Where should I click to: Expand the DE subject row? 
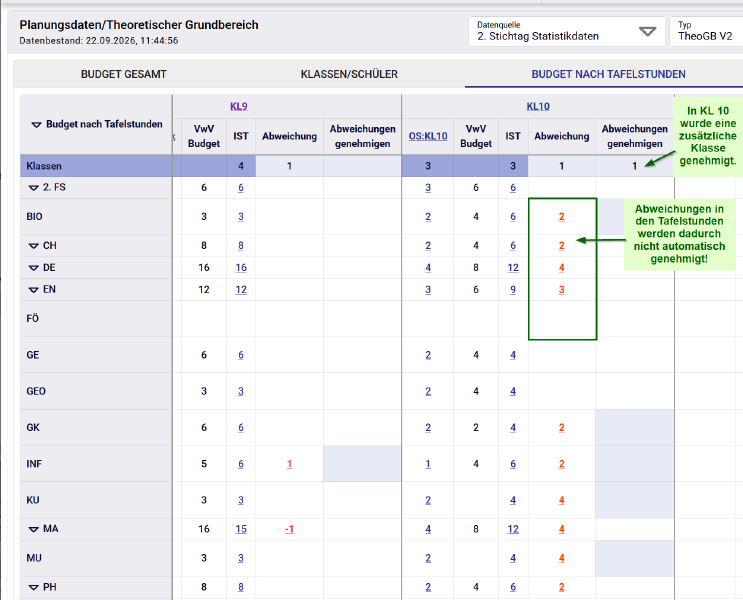pyautogui.click(x=34, y=268)
